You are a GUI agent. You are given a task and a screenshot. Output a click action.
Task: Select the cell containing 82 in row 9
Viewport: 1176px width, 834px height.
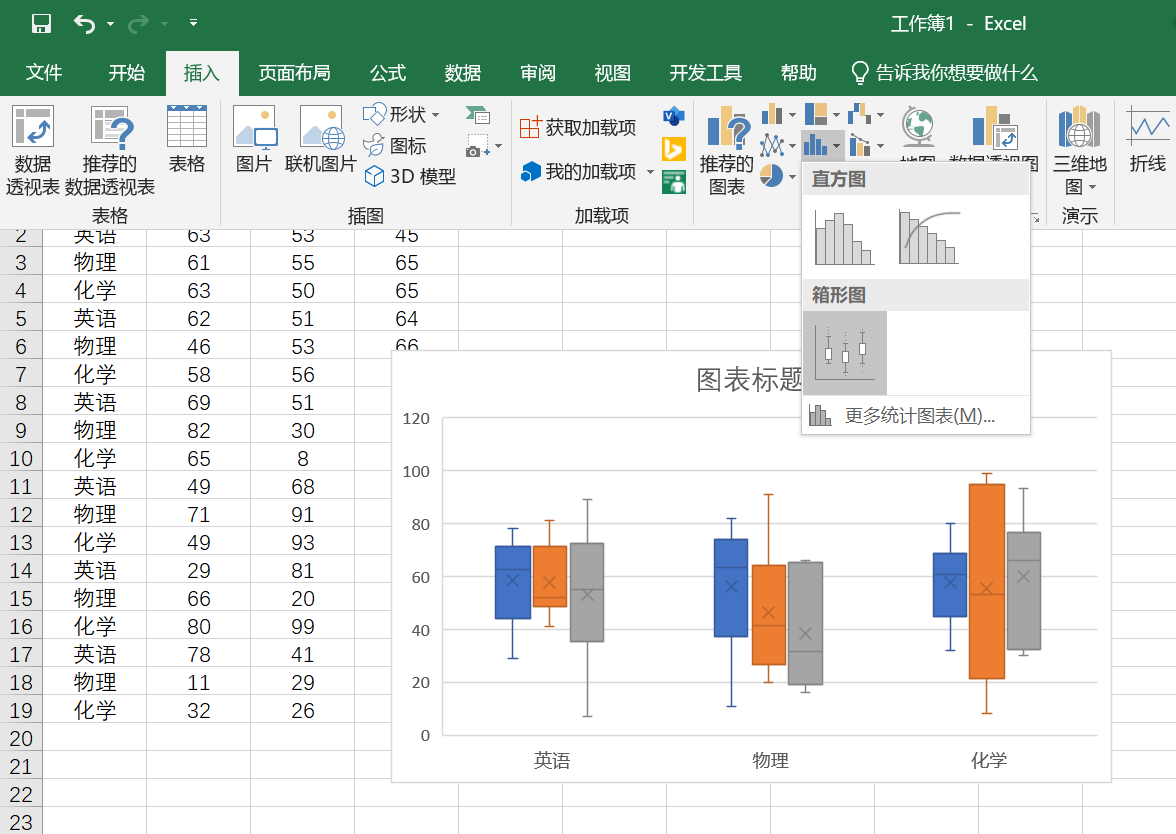point(199,430)
